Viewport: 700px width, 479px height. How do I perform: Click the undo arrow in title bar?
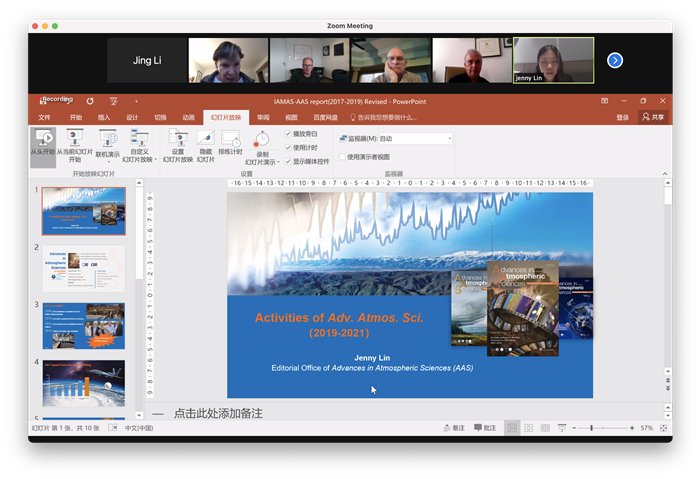[x=90, y=101]
